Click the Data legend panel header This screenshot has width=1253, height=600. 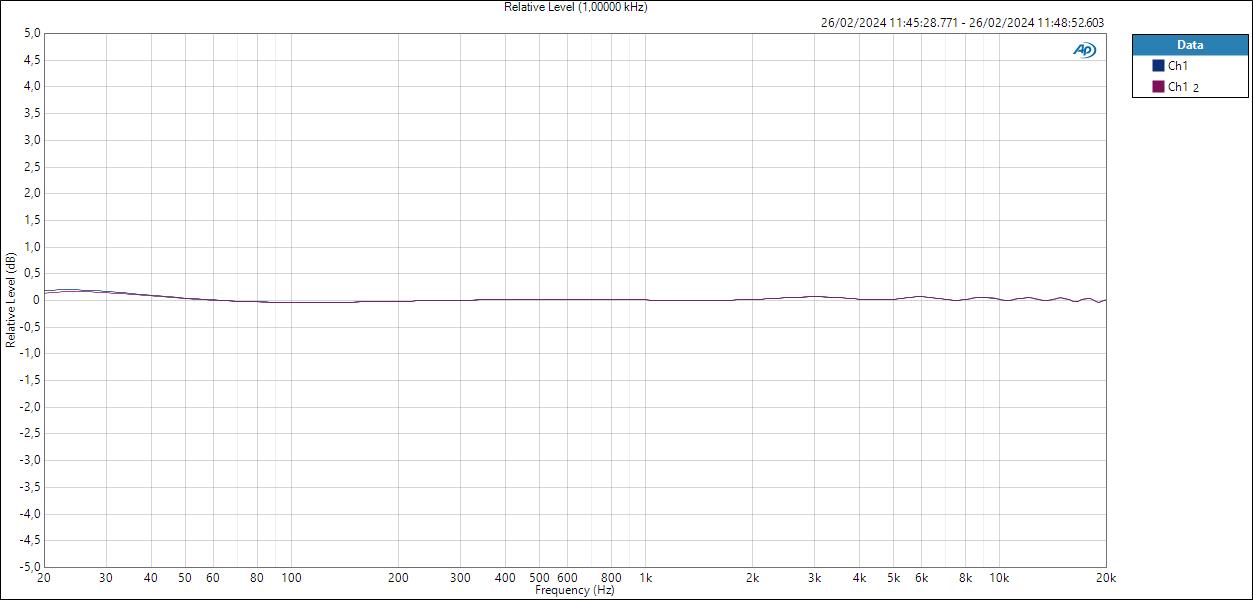coord(1190,45)
